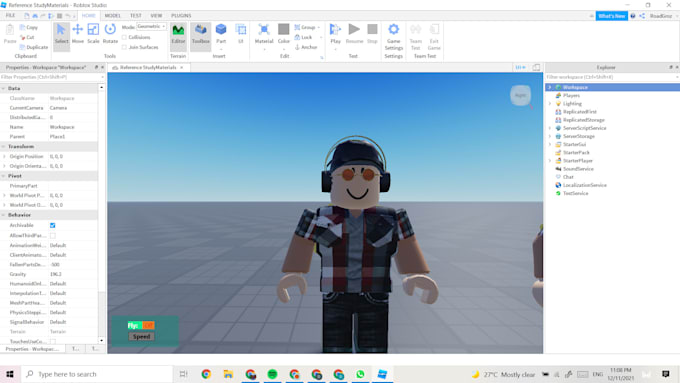
Task: Expand the Lighting node in Explorer
Action: [550, 104]
